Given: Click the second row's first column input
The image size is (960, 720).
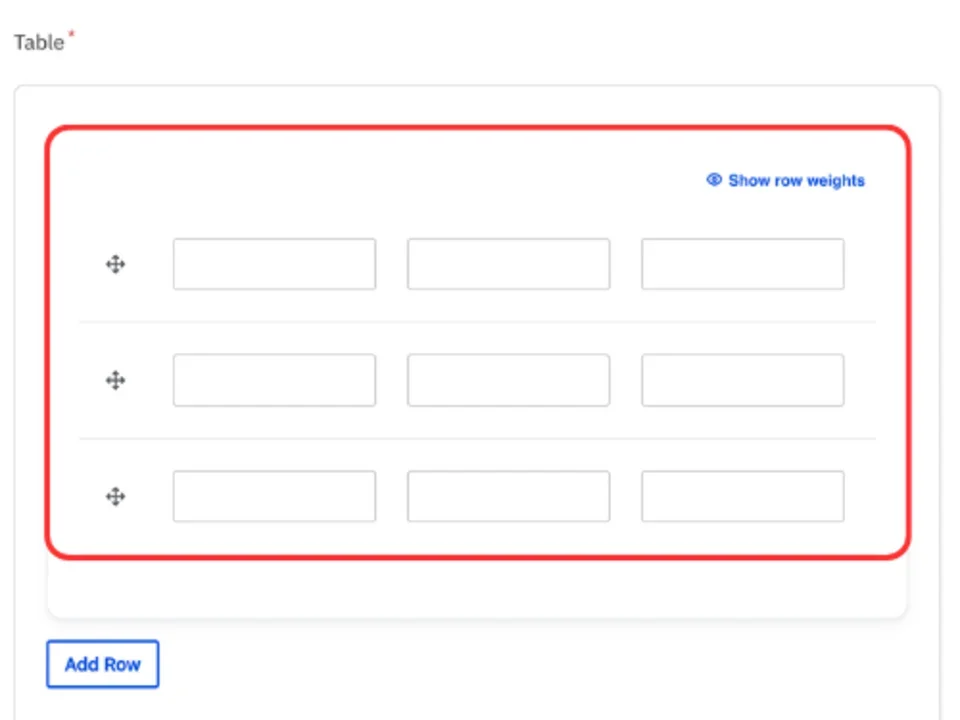Looking at the screenshot, I should tap(274, 380).
